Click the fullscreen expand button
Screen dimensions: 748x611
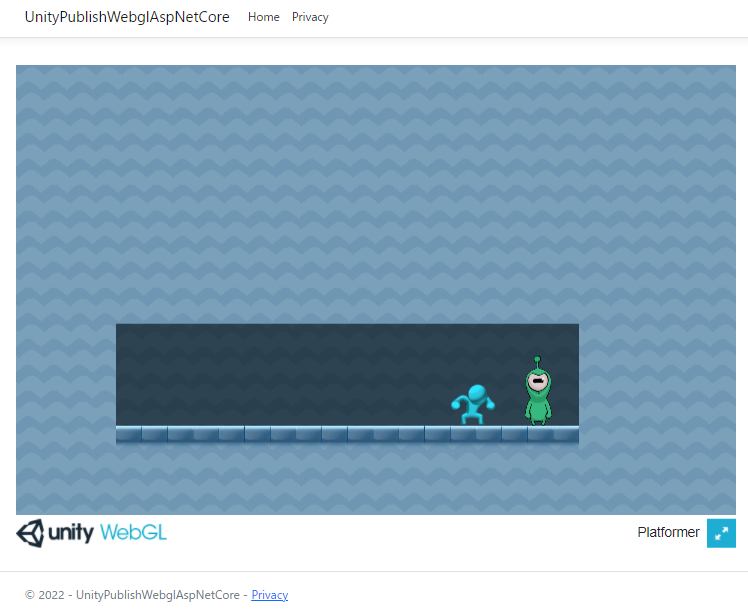[x=721, y=533]
